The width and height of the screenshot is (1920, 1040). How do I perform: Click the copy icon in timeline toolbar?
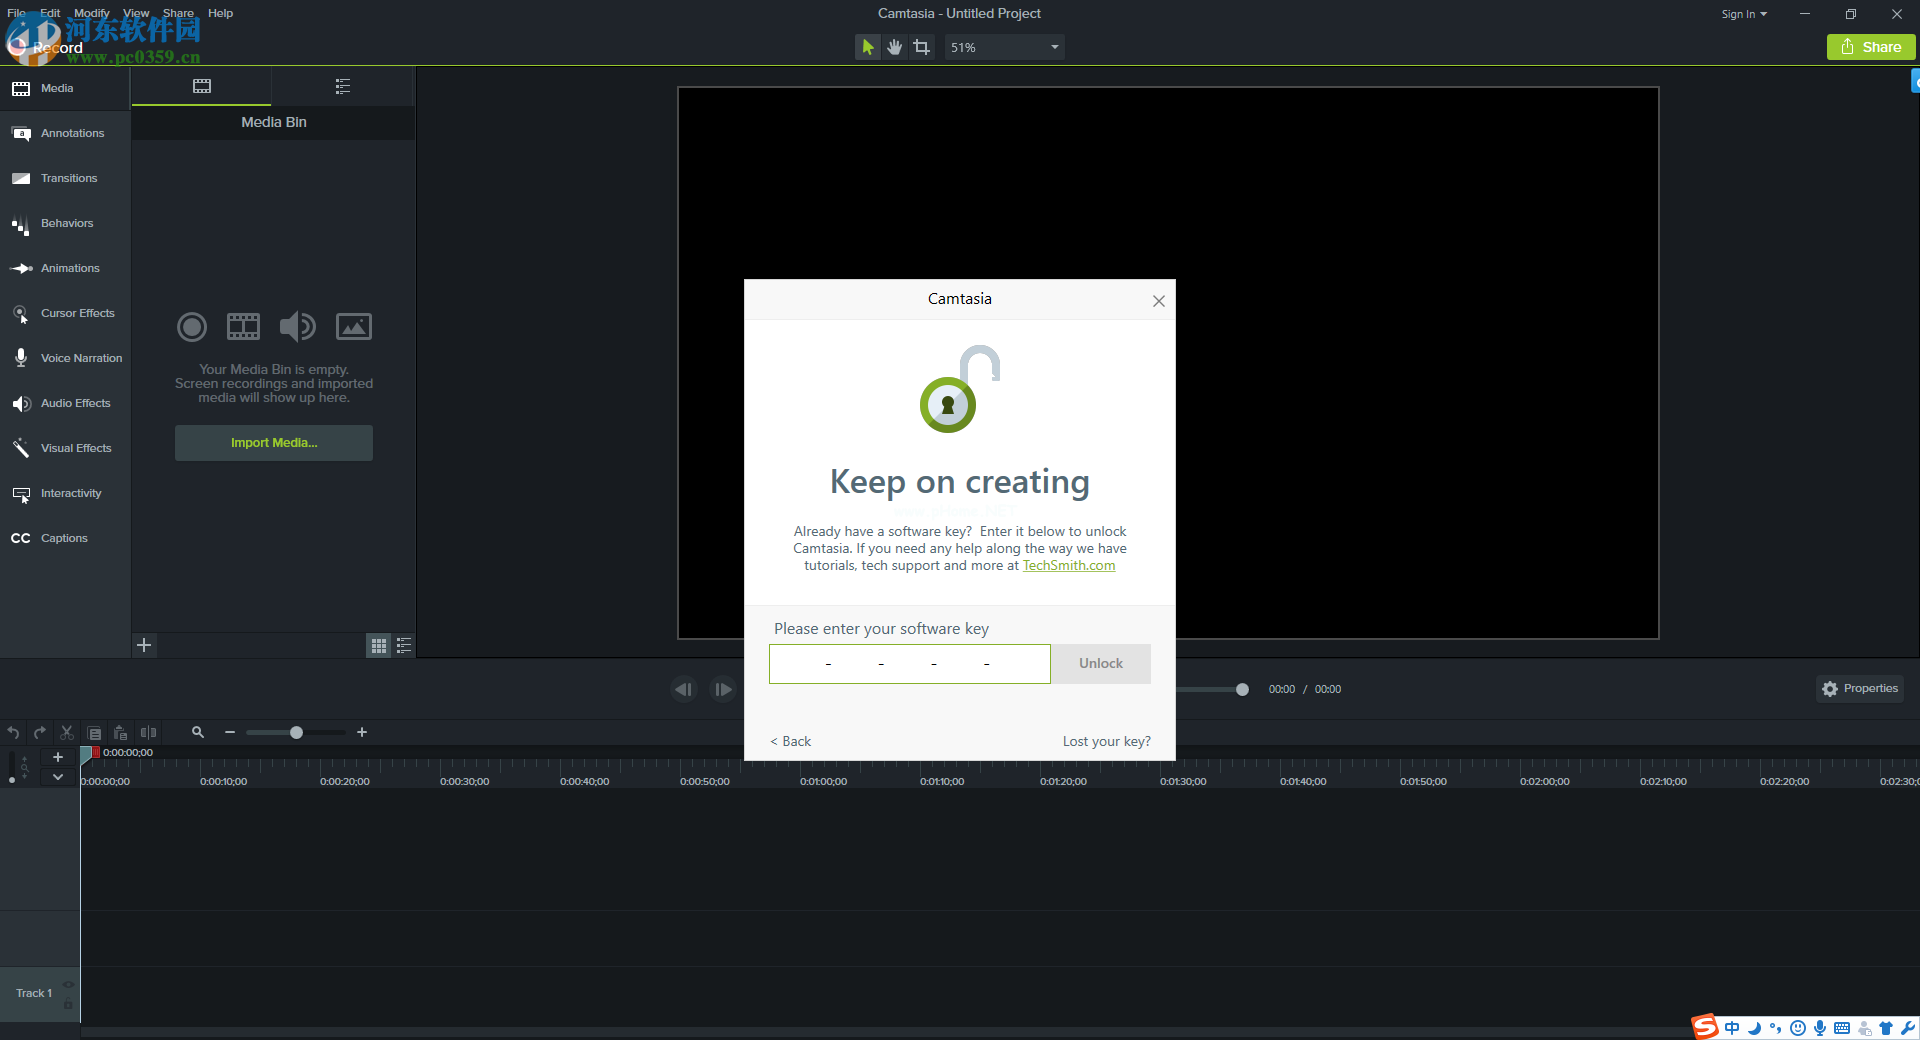pyautogui.click(x=94, y=733)
